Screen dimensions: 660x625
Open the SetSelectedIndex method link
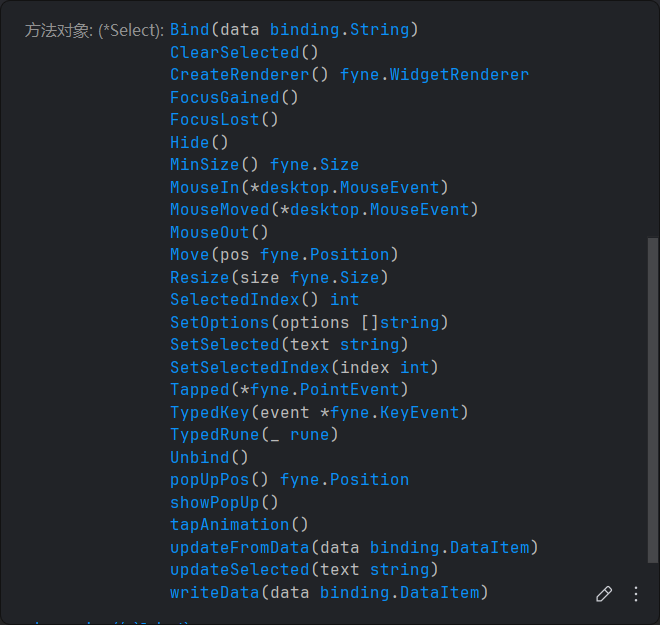(x=249, y=367)
